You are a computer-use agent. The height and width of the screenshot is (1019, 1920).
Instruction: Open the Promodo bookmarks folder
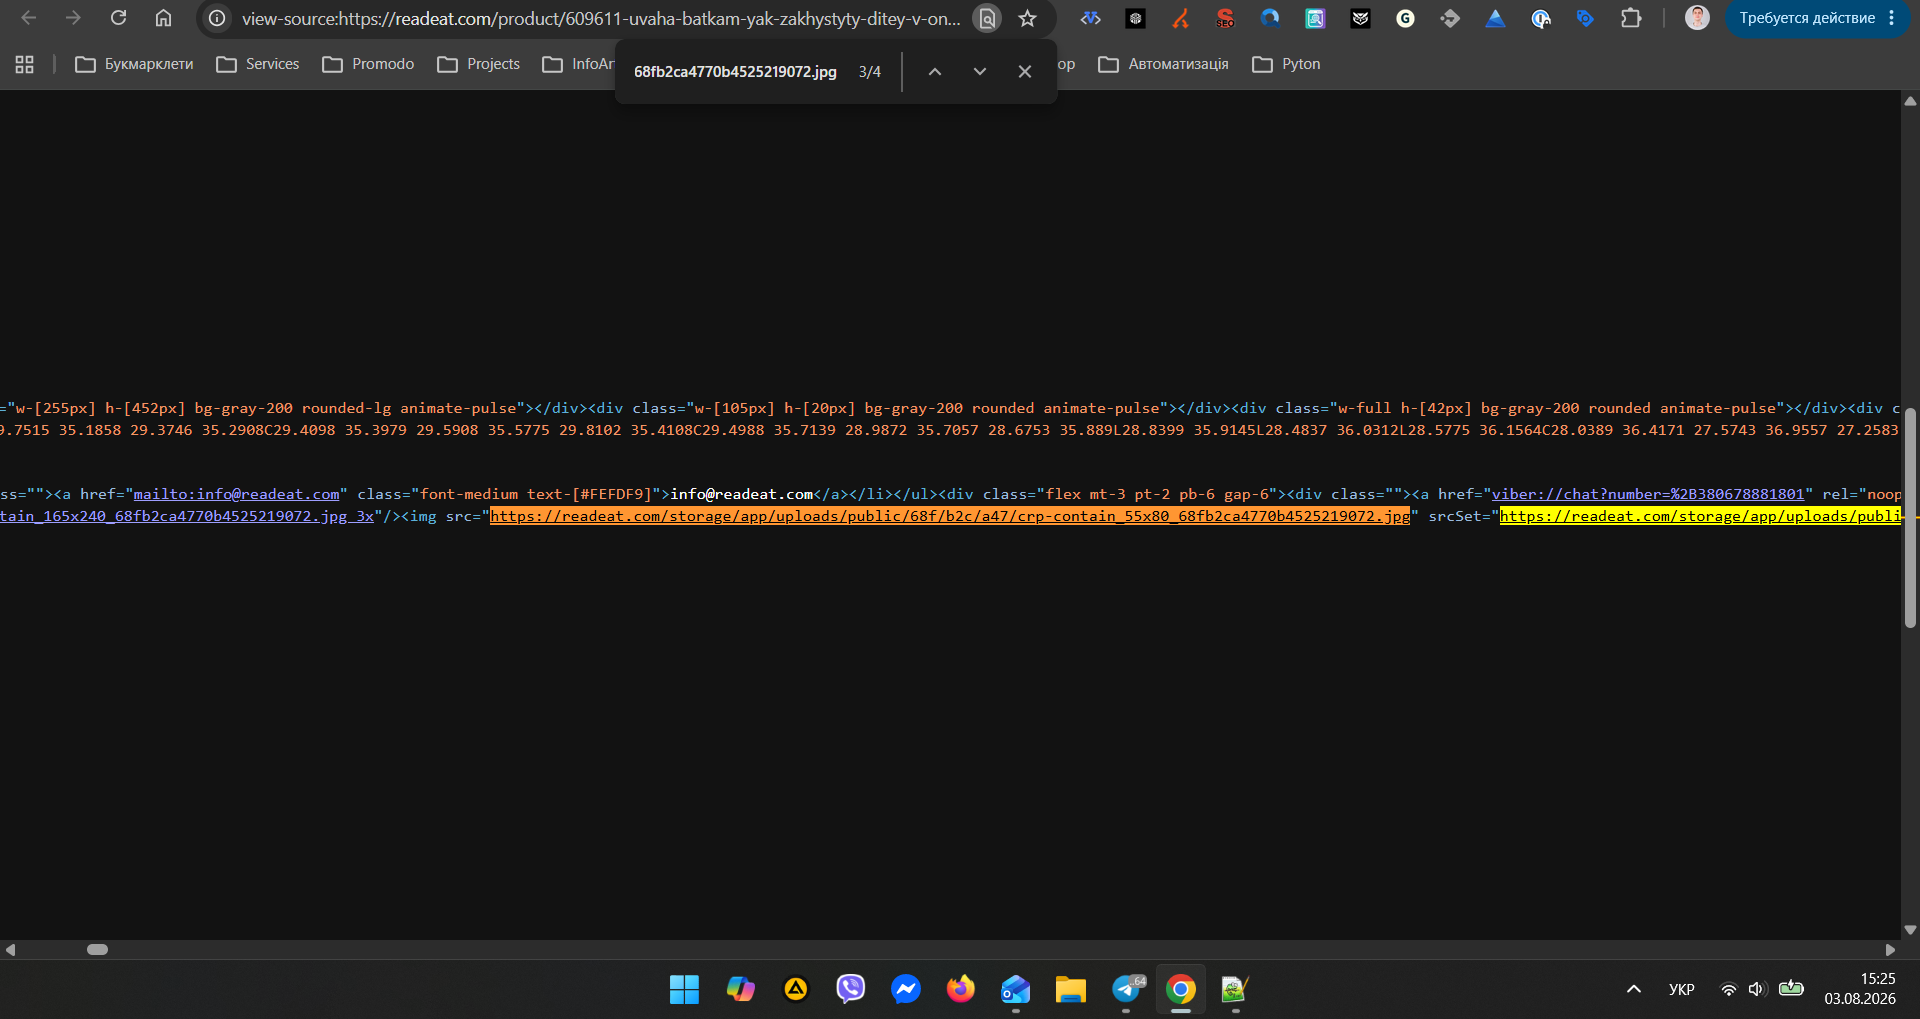click(369, 64)
